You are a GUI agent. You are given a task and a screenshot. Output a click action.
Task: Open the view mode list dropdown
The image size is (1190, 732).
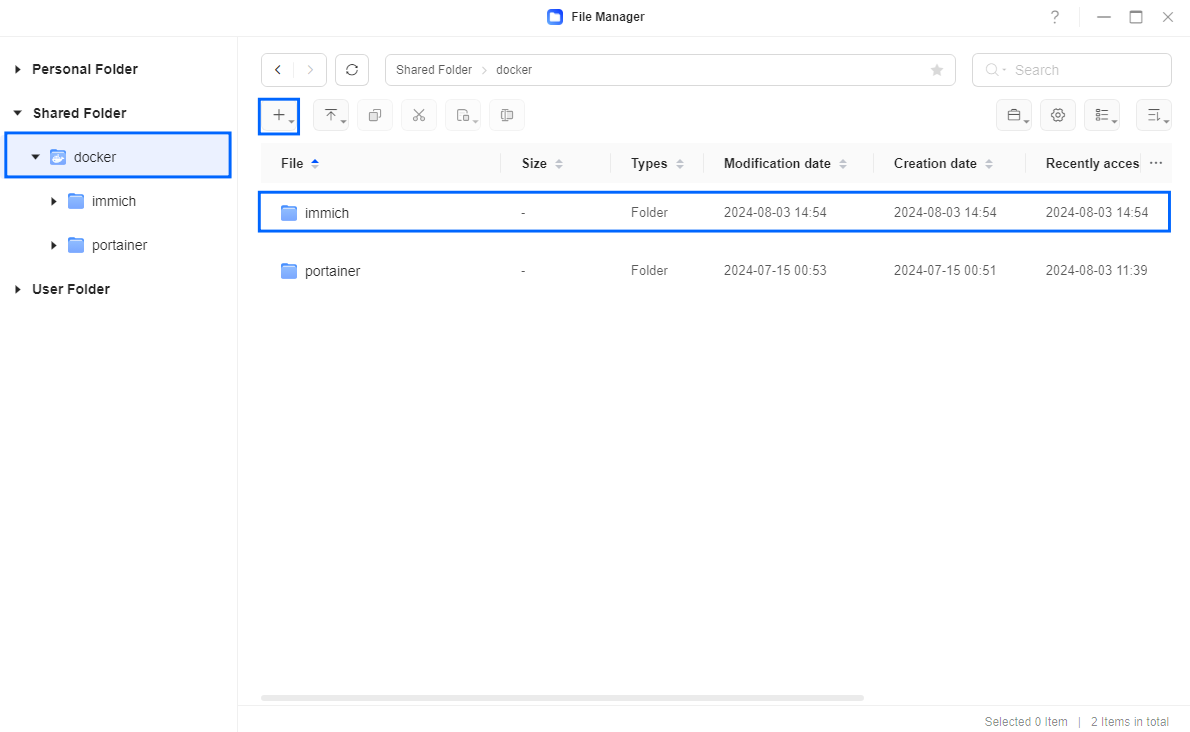pyautogui.click(x=1102, y=116)
